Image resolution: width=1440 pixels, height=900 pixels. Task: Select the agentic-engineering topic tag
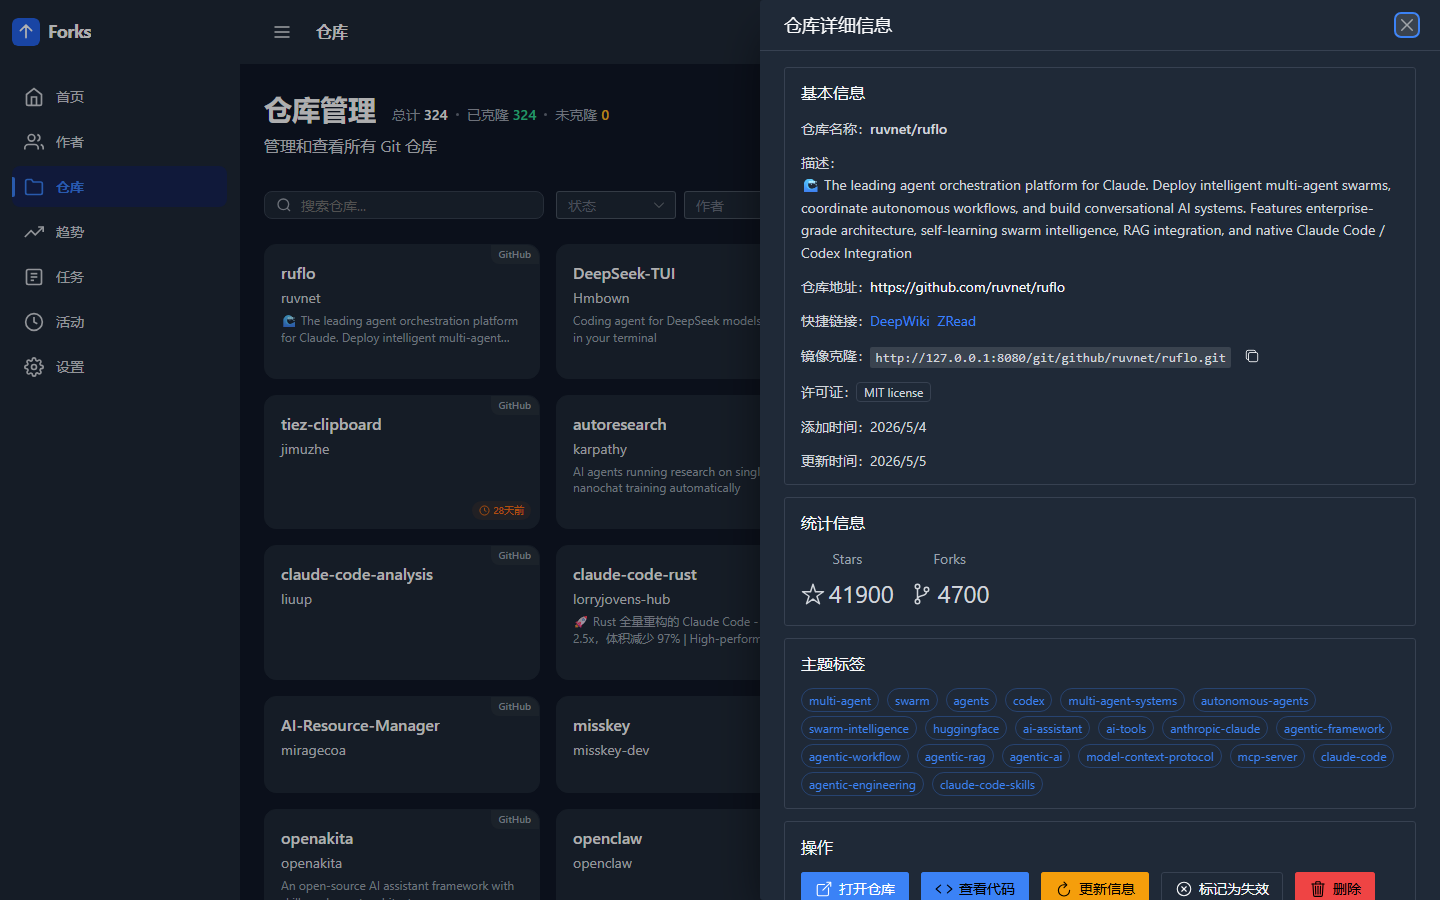pyautogui.click(x=862, y=785)
